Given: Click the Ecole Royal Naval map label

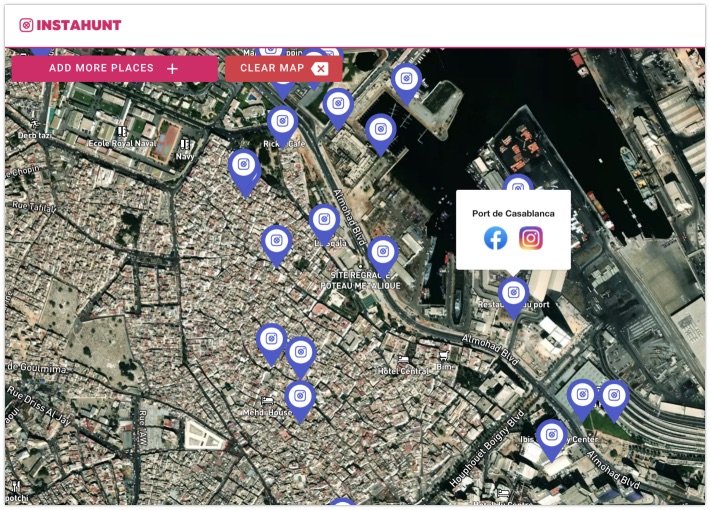Looking at the screenshot, I should coord(122,143).
